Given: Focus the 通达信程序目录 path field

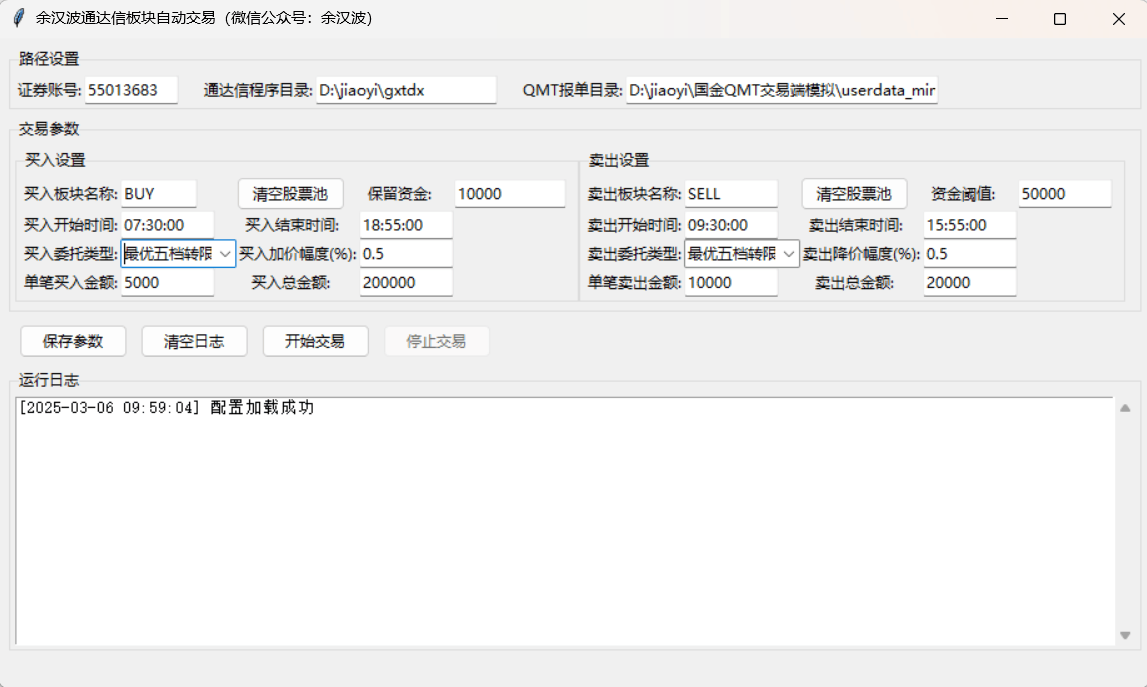Looking at the screenshot, I should pyautogui.click(x=406, y=90).
